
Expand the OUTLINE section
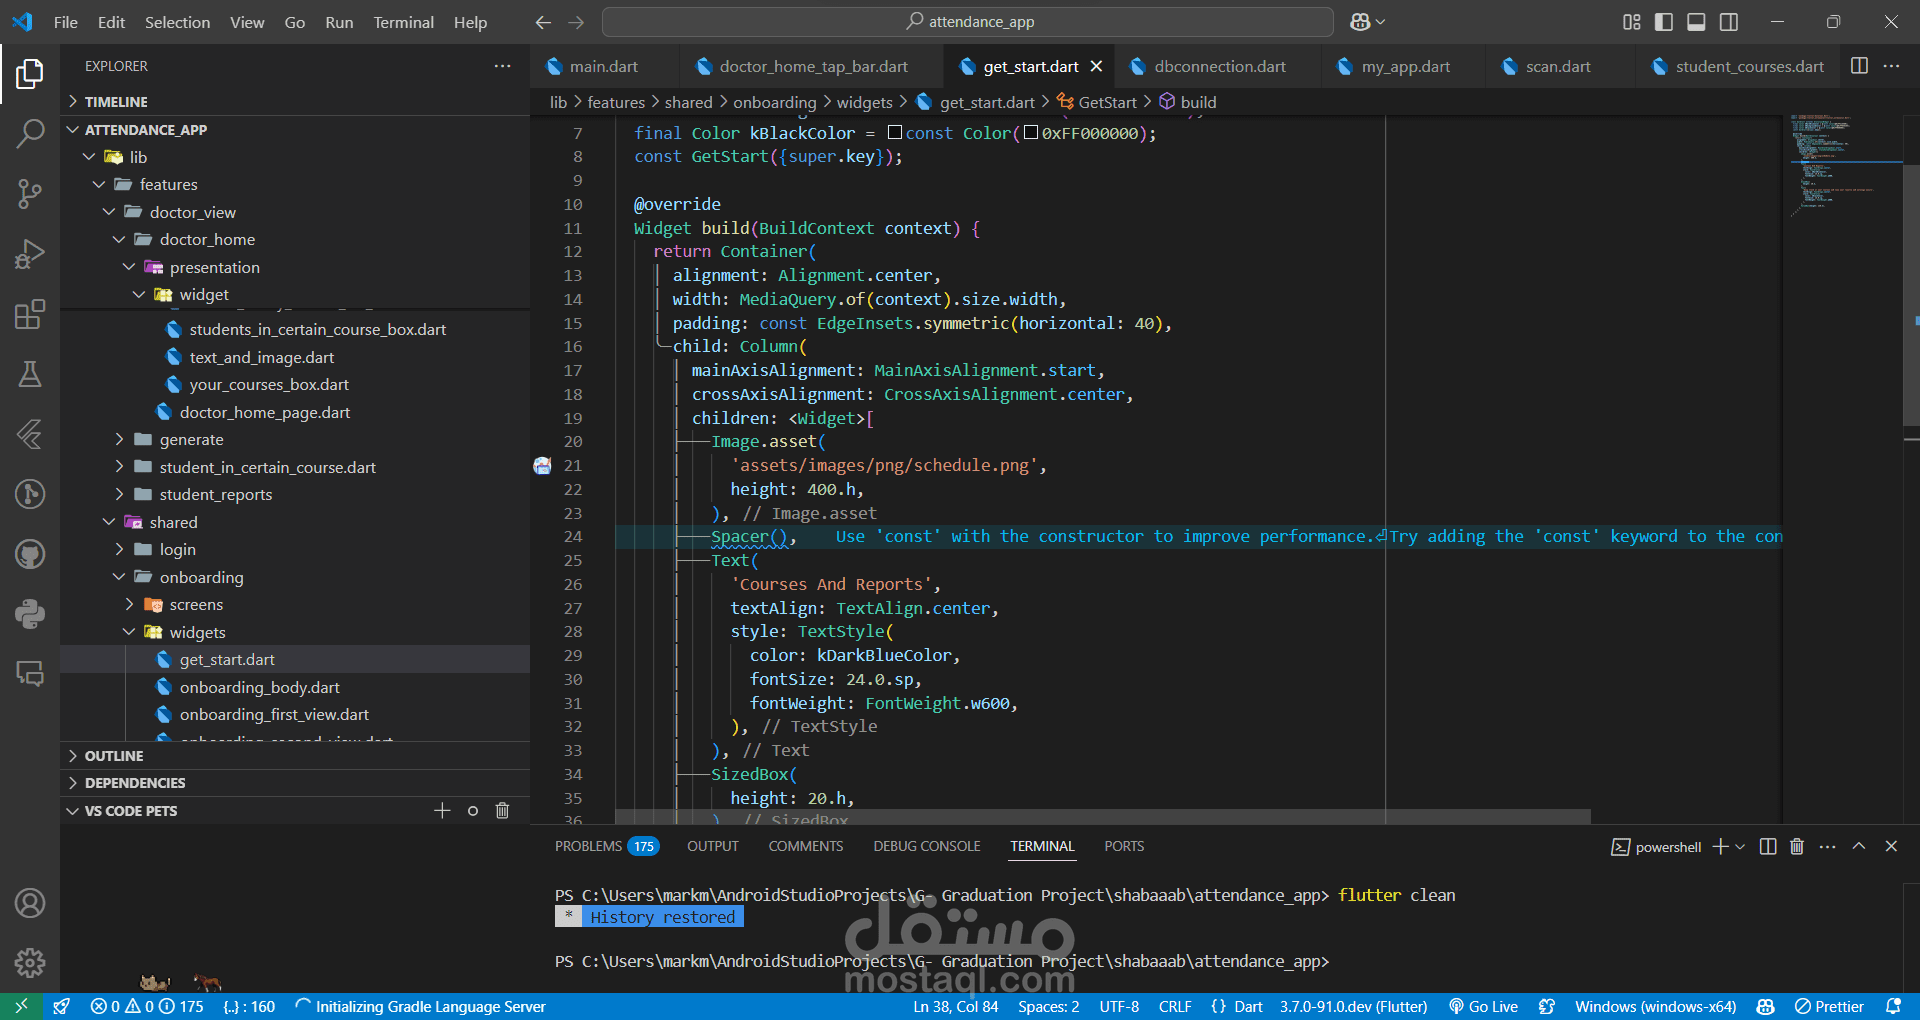tap(114, 756)
